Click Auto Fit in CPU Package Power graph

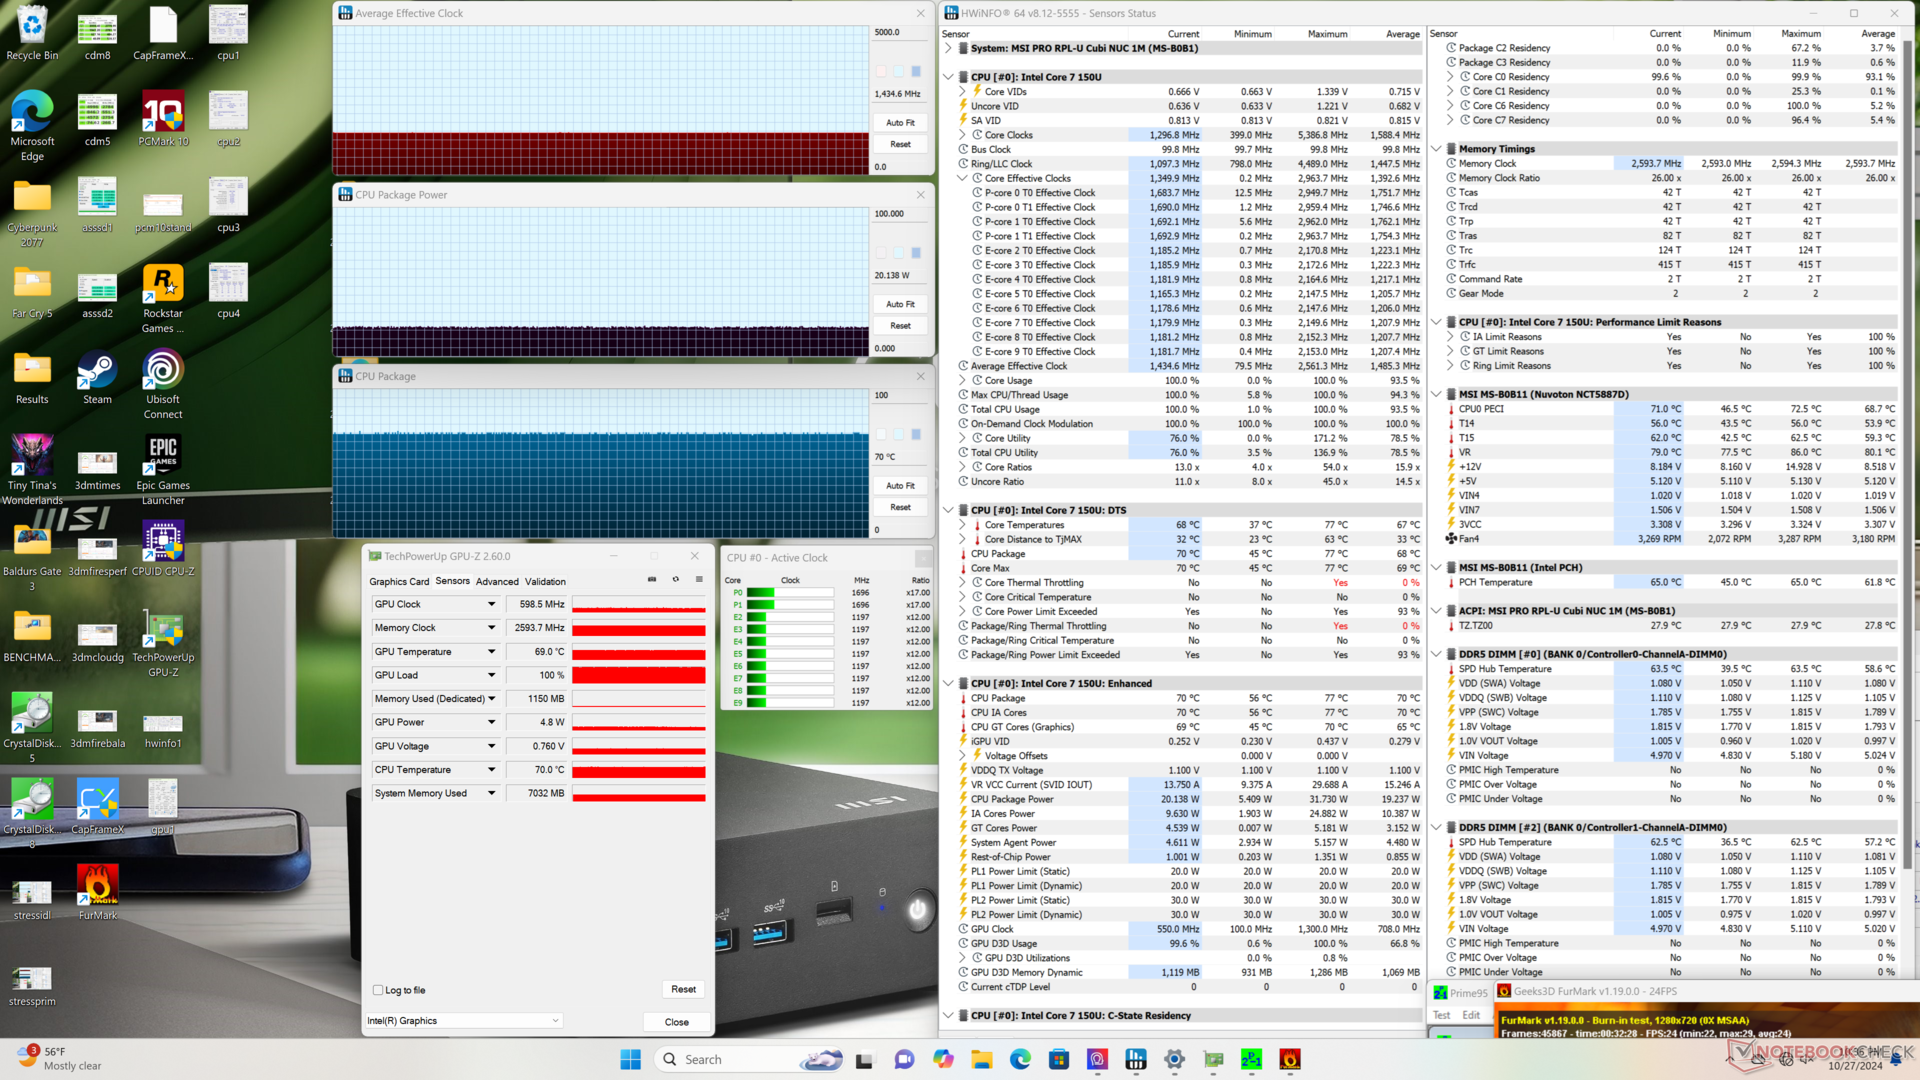900,304
